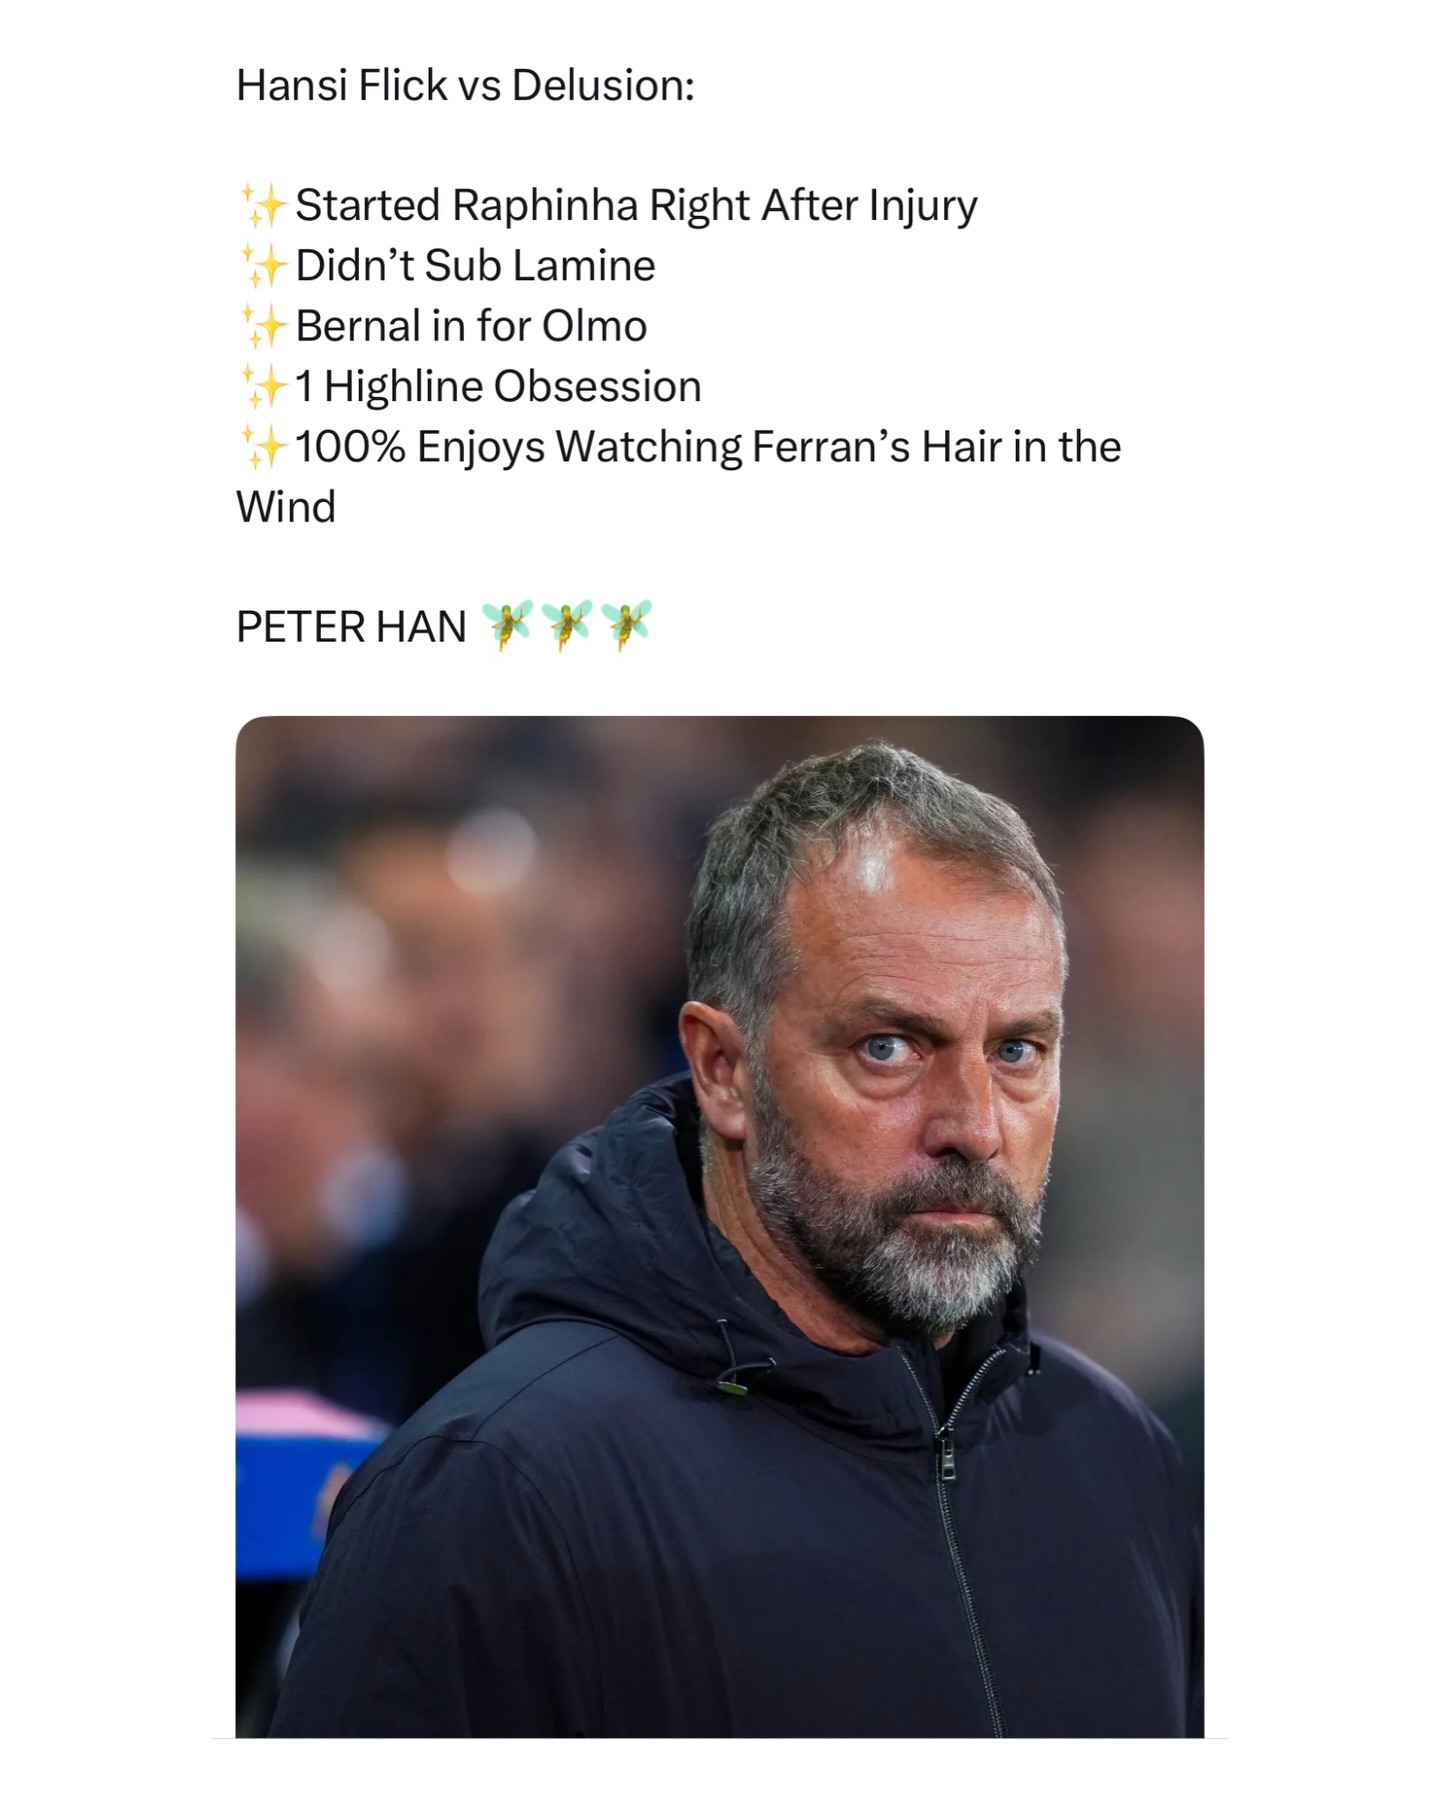The width and height of the screenshot is (1440, 1801).
Task: Click the sparkle emoji before "Started Raphinha"
Action: 263,206
